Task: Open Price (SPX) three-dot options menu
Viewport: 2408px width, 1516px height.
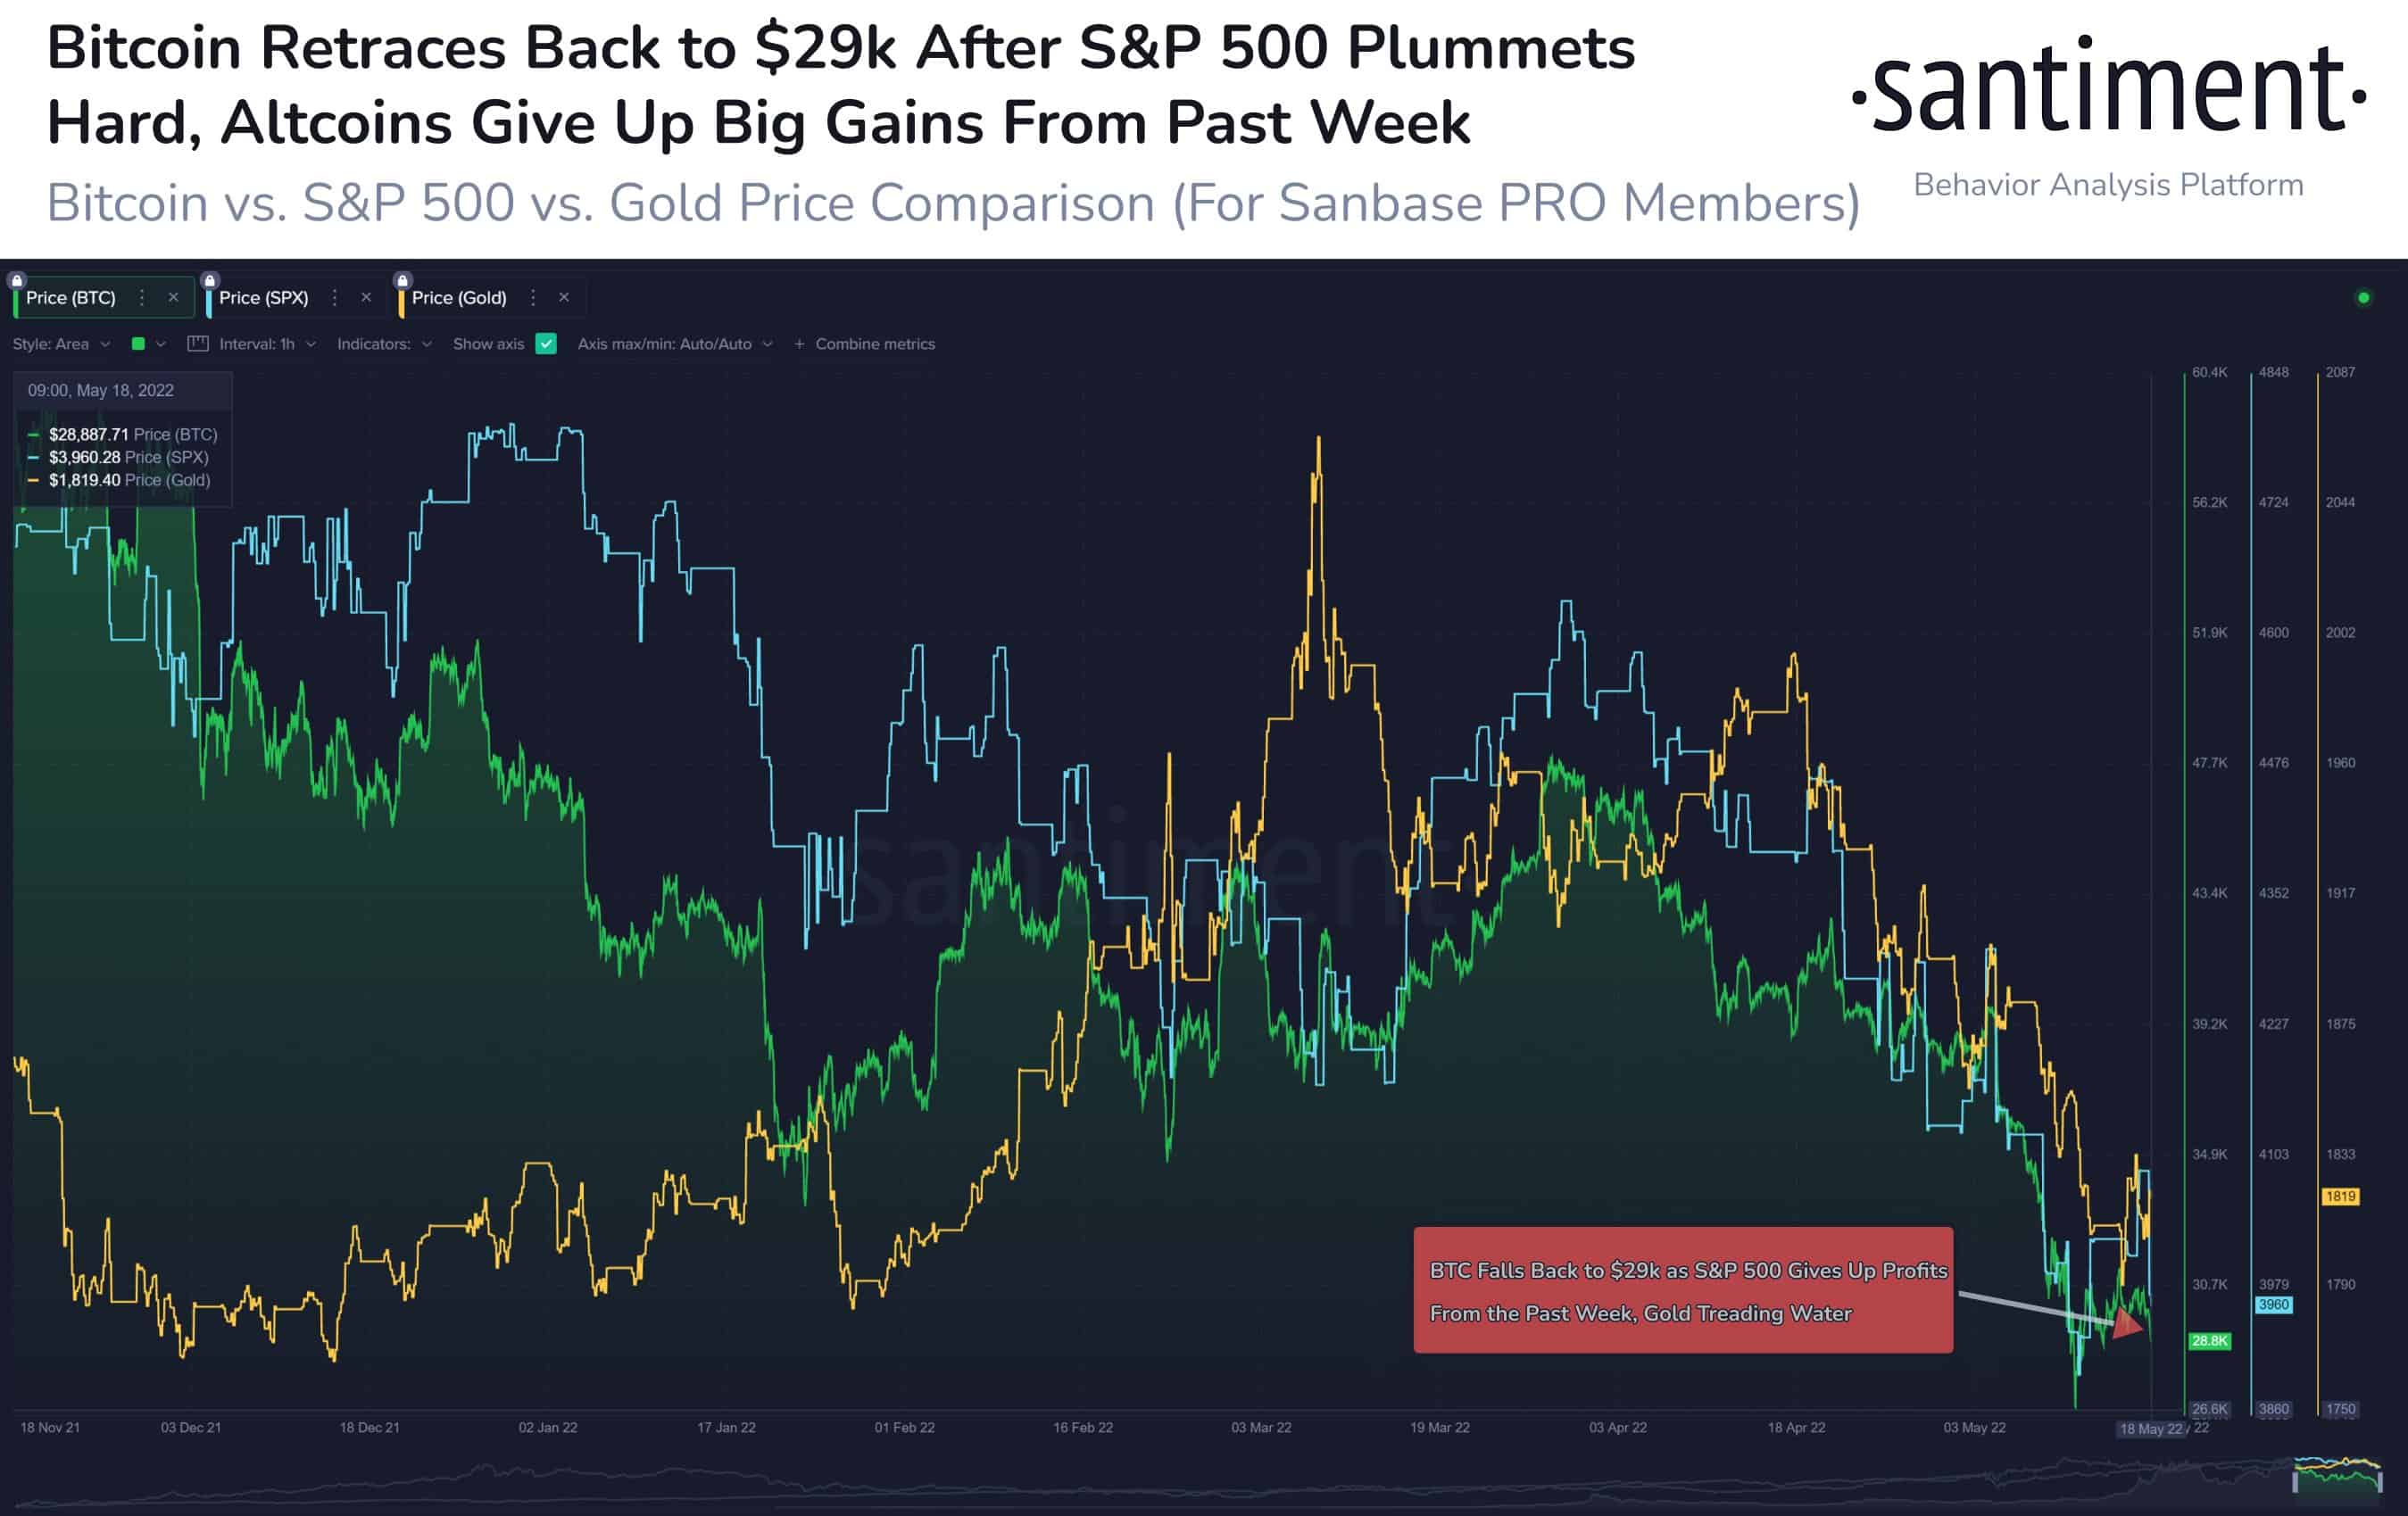Action: point(335,297)
